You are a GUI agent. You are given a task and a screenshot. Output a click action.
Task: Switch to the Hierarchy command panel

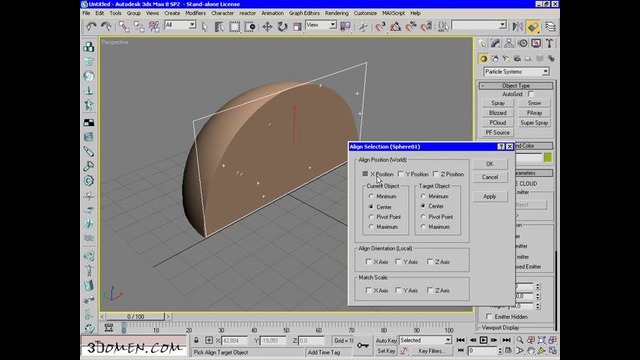coord(509,43)
